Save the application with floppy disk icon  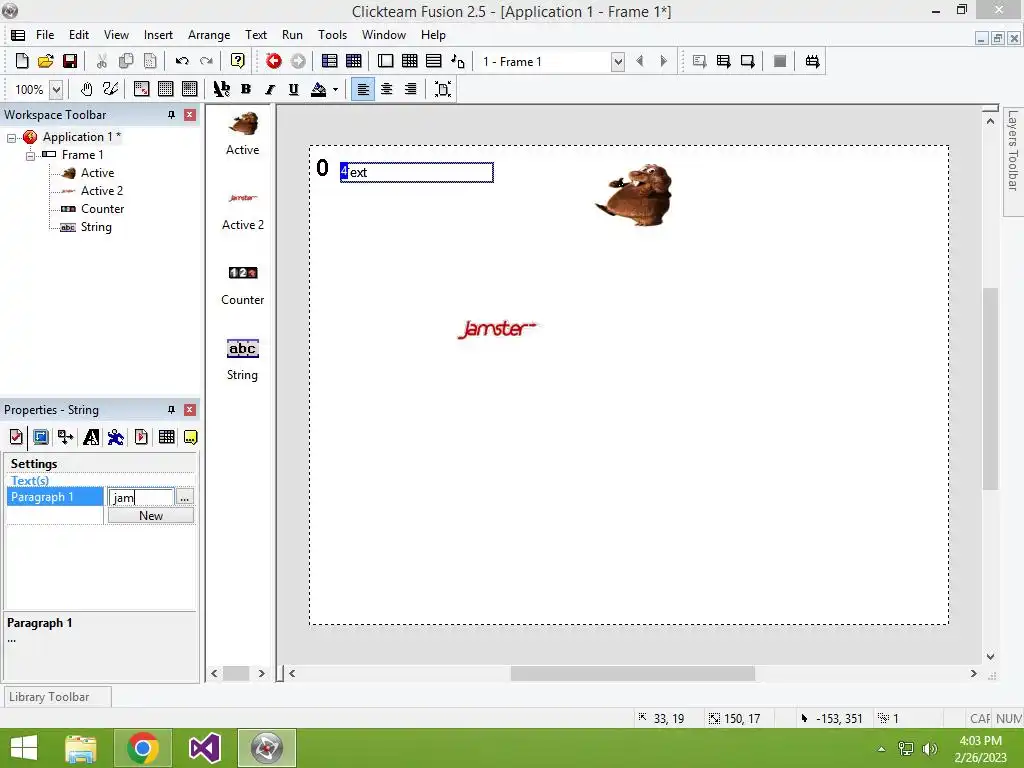click(70, 61)
